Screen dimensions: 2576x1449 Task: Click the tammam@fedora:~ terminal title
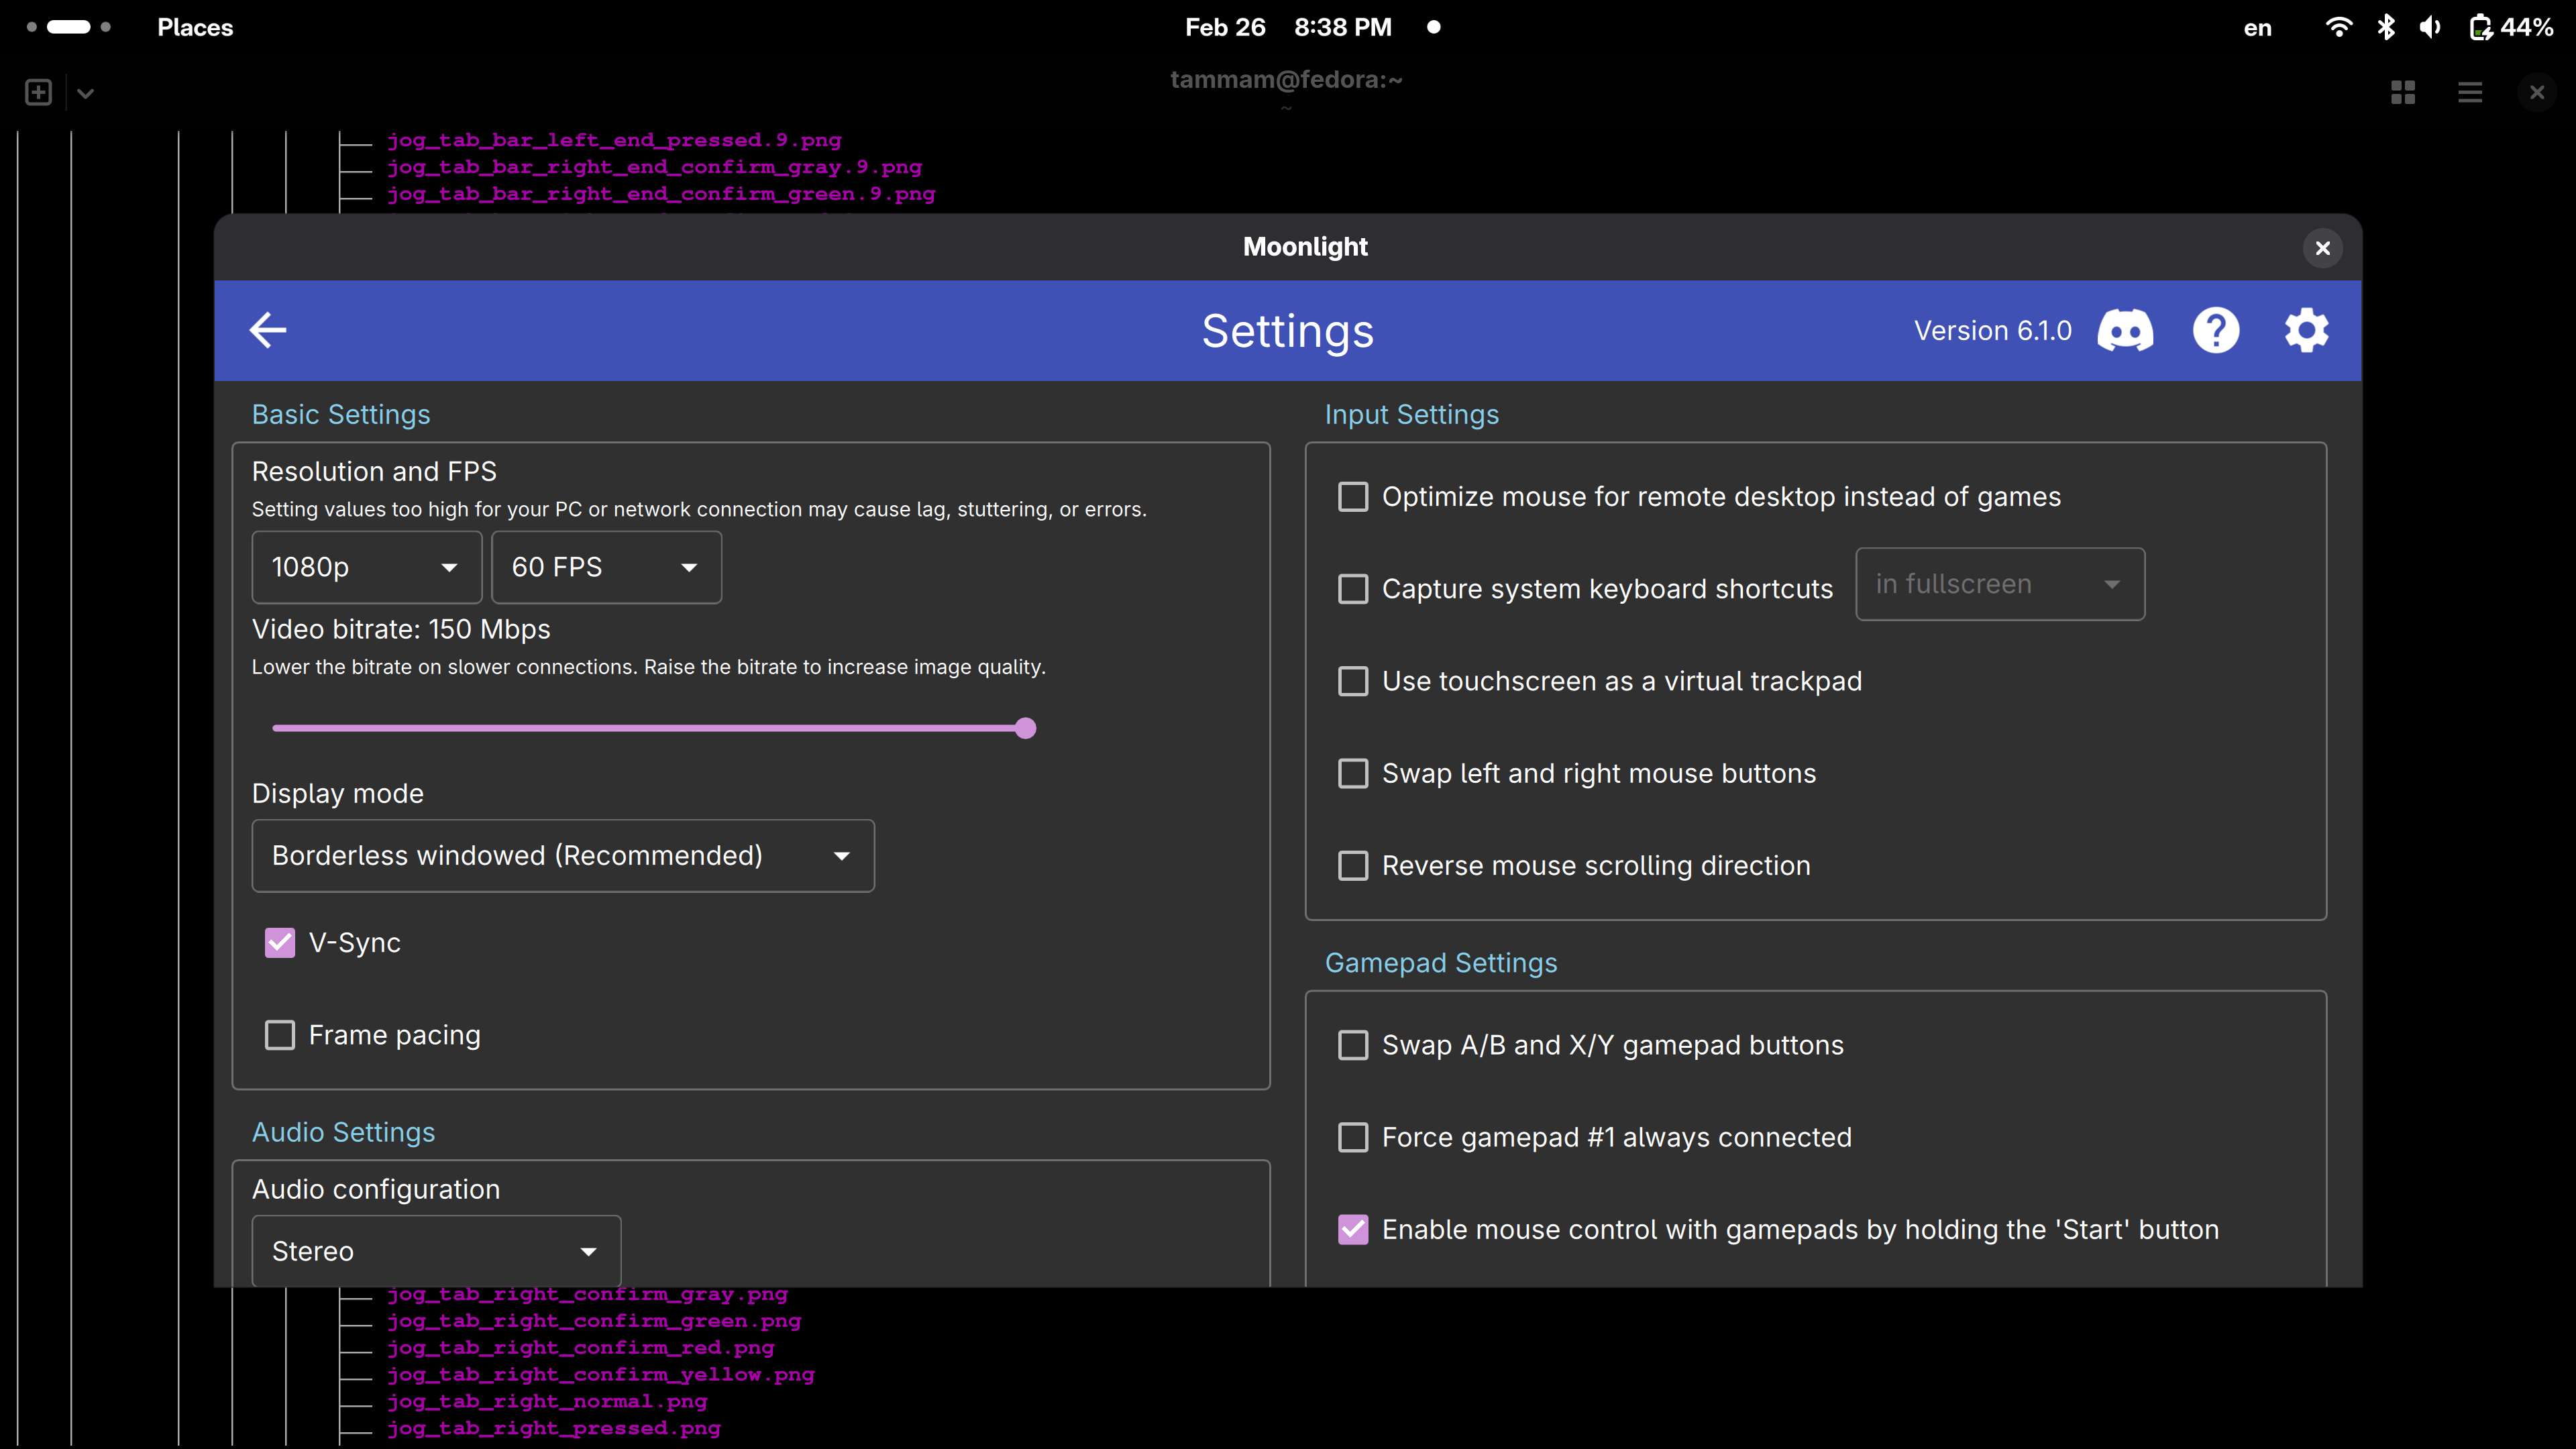tap(1286, 80)
